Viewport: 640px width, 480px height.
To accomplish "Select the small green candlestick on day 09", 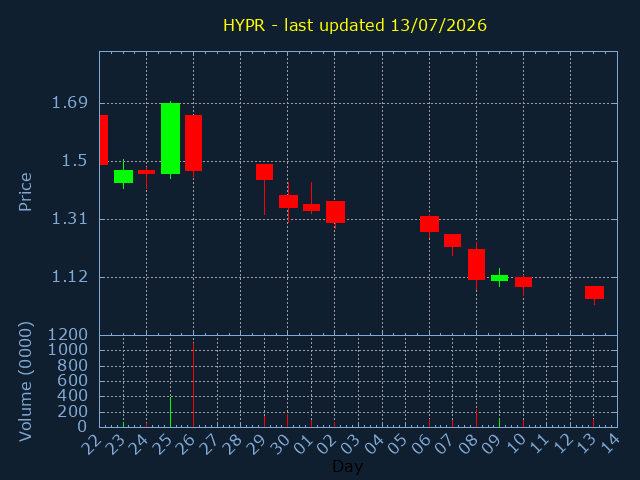I will coord(500,278).
